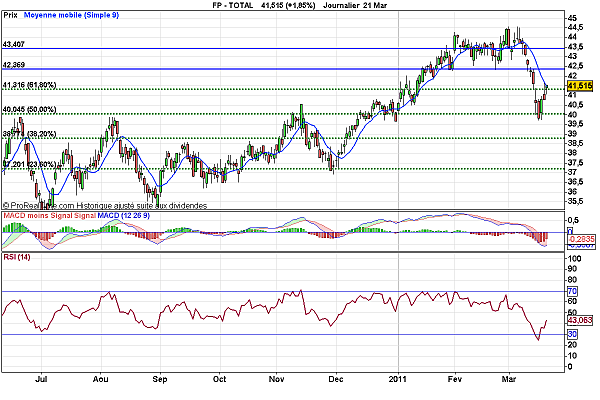
Task: Select the 43,407 horizontal resistance line label
Action: tap(16, 44)
